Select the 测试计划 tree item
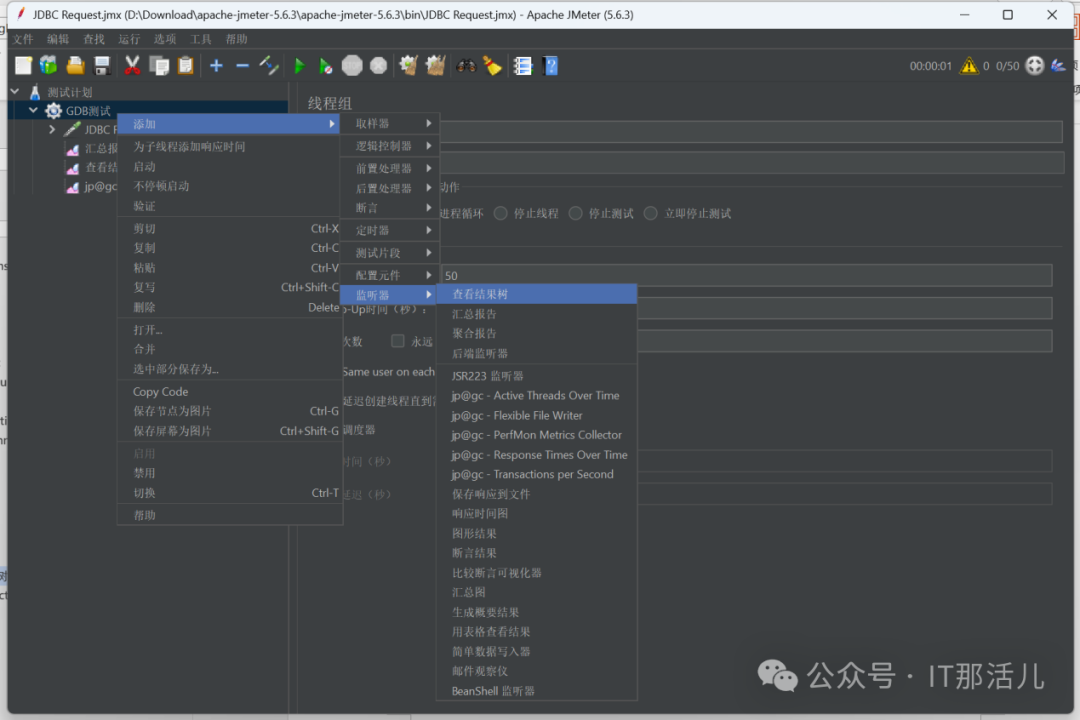 pos(70,92)
